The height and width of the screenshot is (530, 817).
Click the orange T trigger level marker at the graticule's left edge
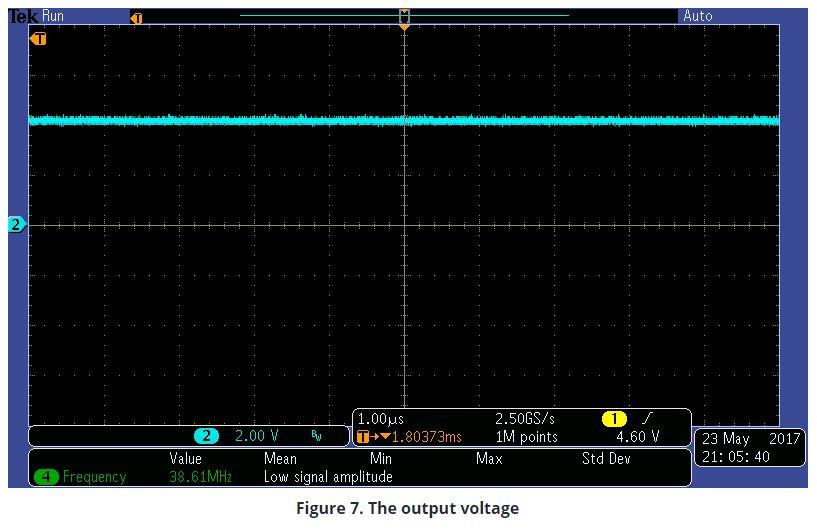tap(38, 39)
